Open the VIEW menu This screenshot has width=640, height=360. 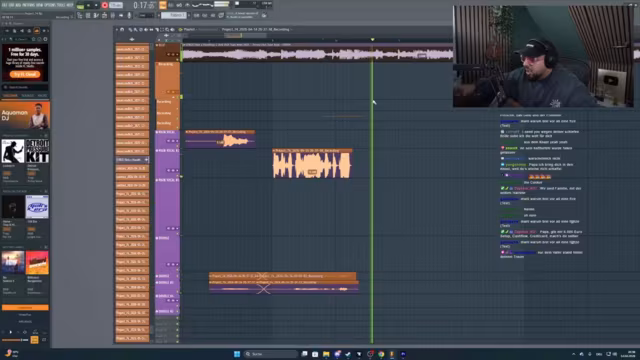[39, 5]
